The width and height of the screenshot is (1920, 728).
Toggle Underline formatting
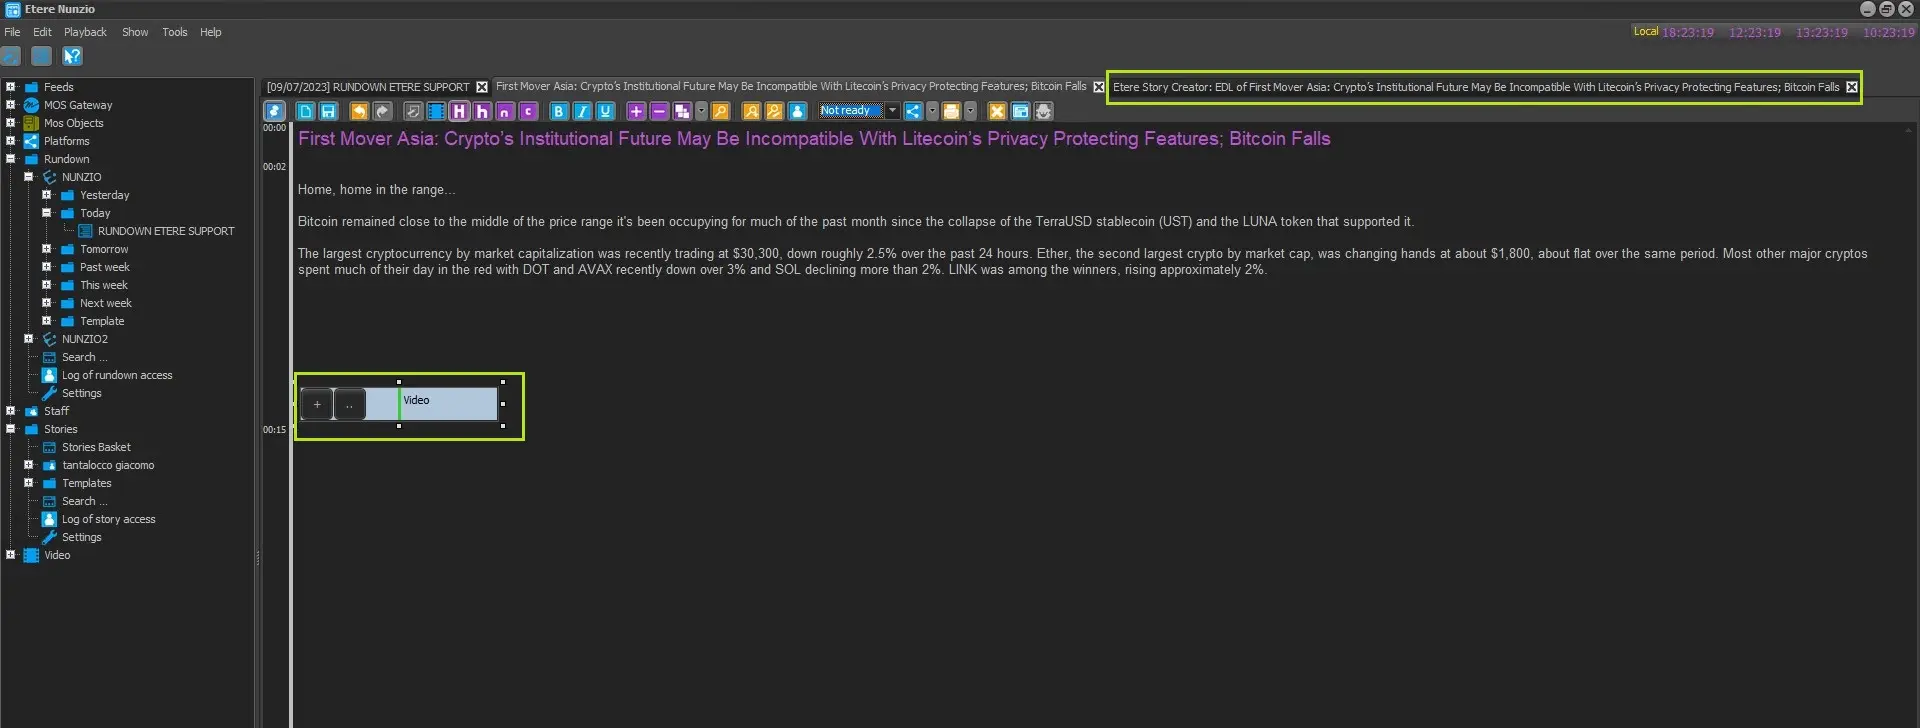[x=605, y=111]
